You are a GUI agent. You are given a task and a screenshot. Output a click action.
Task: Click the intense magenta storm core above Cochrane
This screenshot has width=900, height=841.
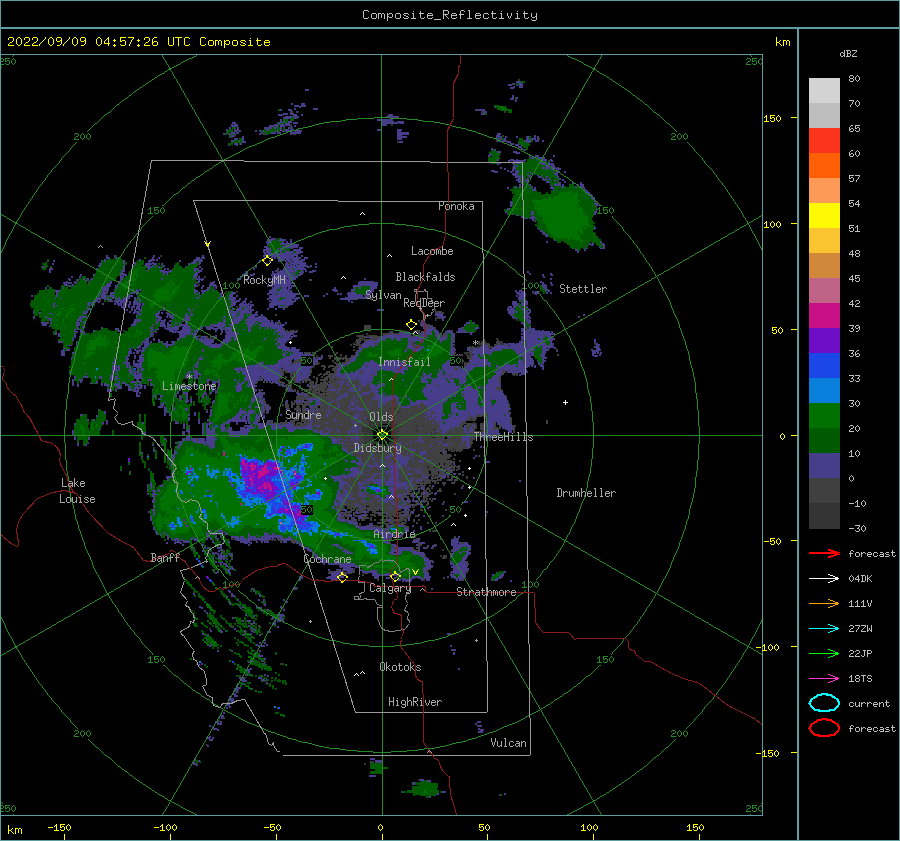click(x=262, y=476)
